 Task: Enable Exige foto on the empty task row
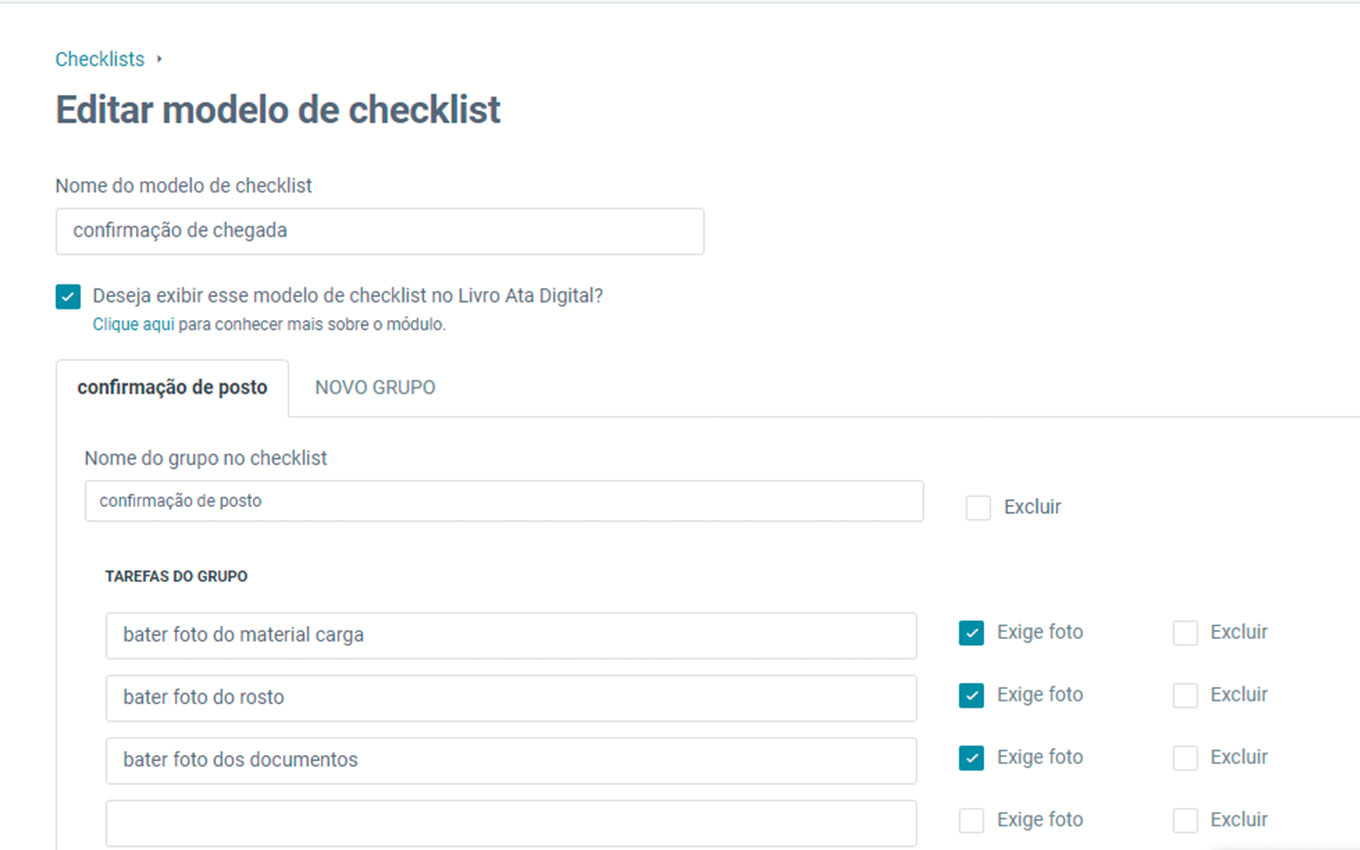[971, 821]
